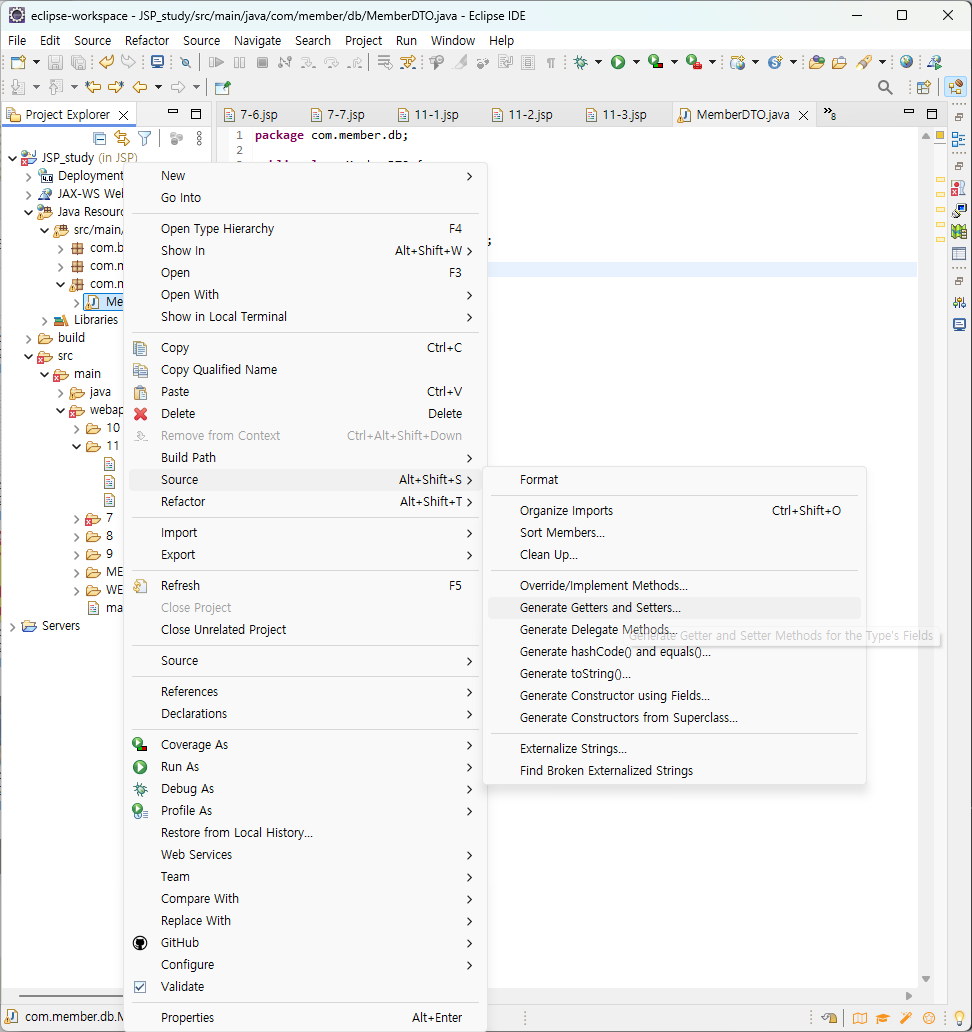Click the Run External Tools toolbox icon

[694, 63]
